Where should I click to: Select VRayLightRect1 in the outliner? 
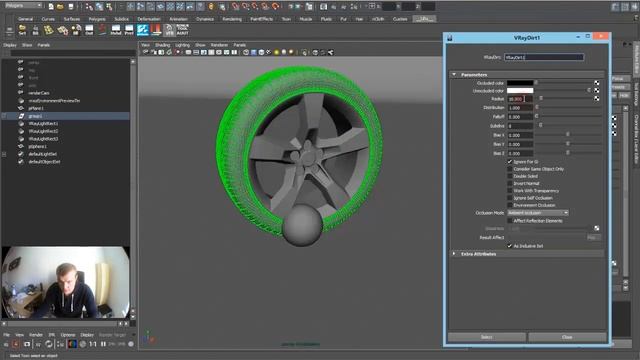pyautogui.click(x=43, y=124)
